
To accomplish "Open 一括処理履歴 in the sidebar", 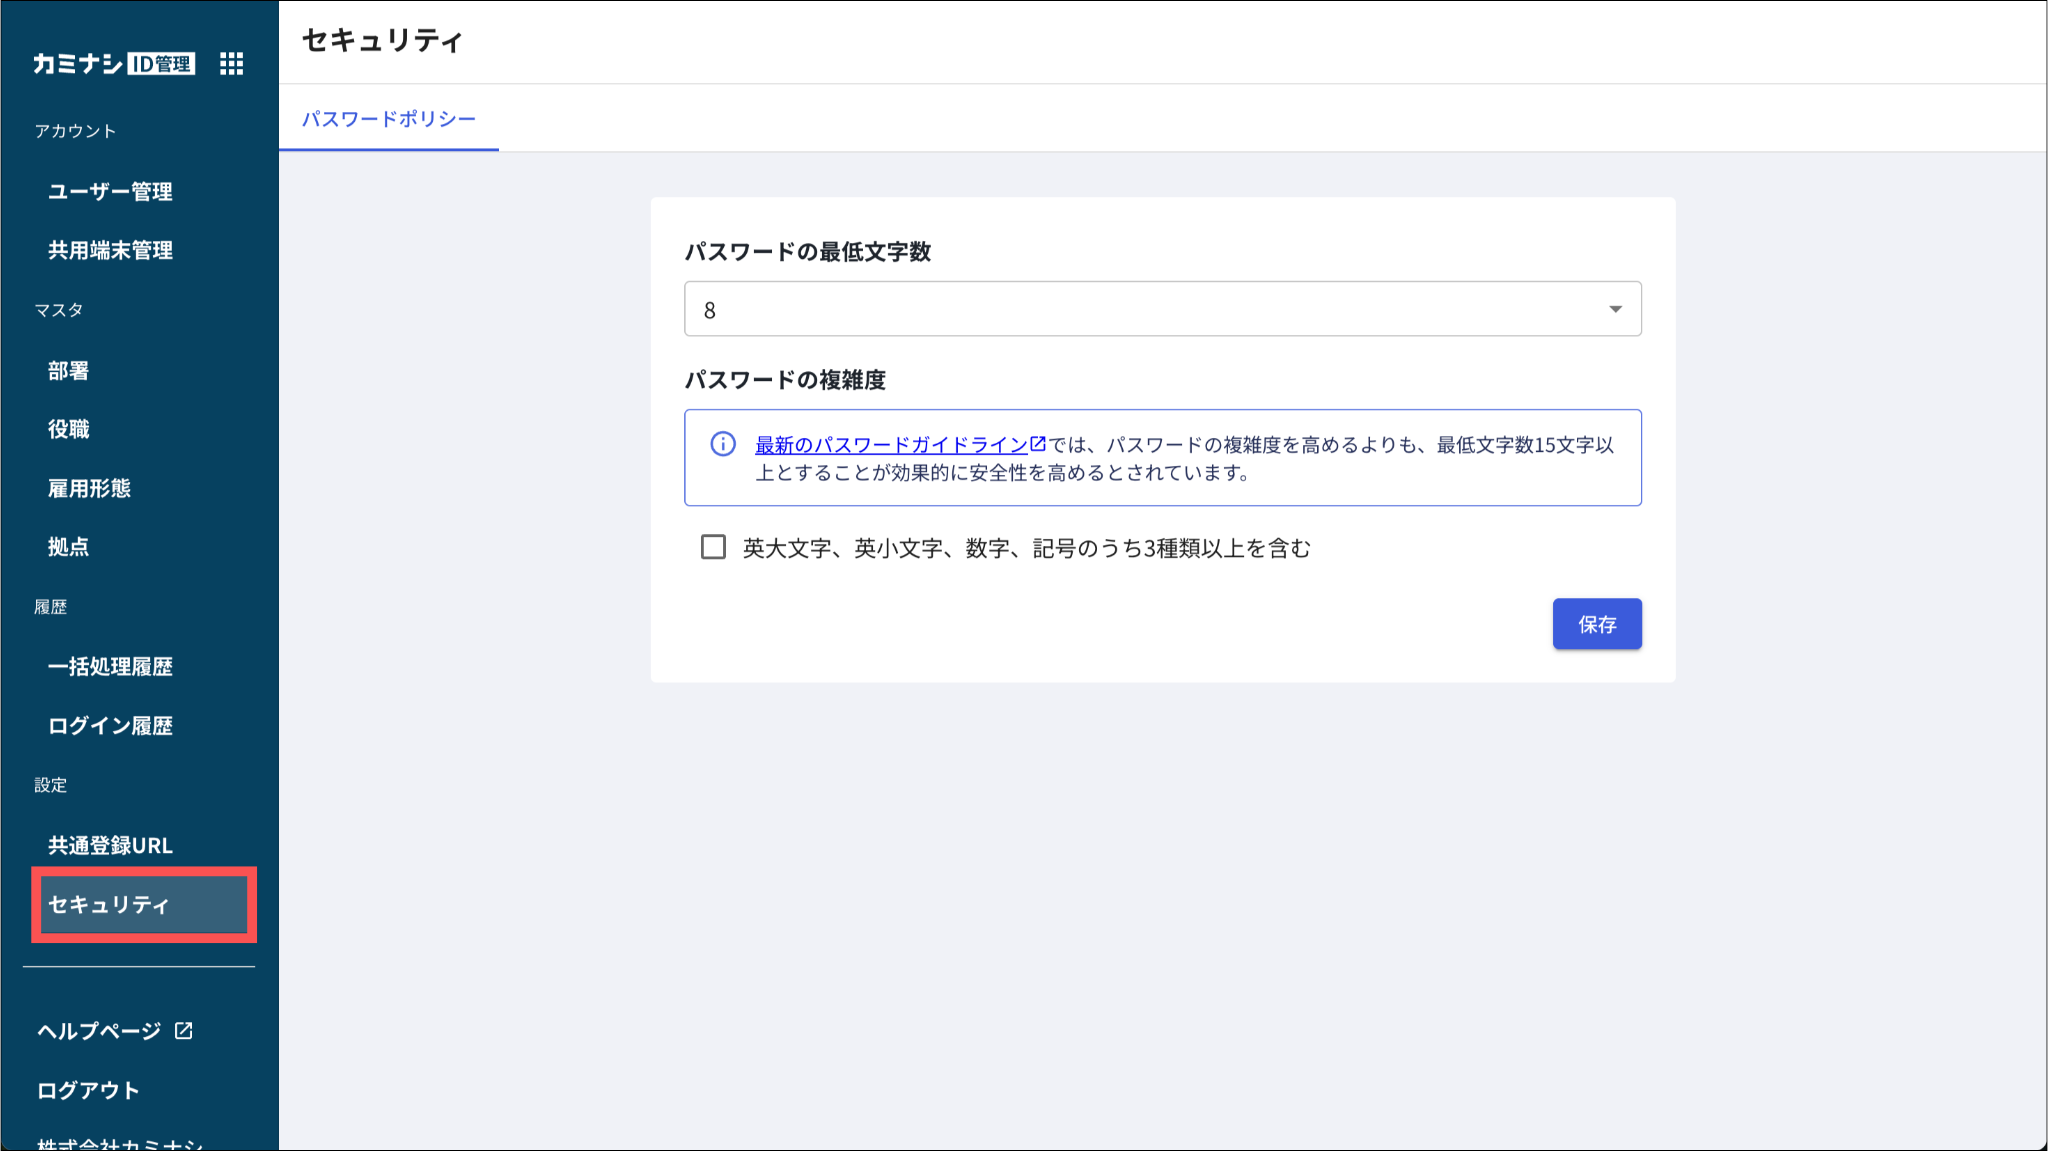I will click(x=110, y=666).
